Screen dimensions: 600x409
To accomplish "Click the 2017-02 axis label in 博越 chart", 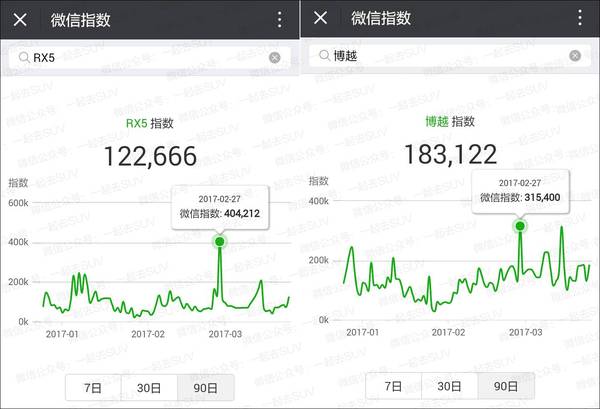I will [448, 332].
